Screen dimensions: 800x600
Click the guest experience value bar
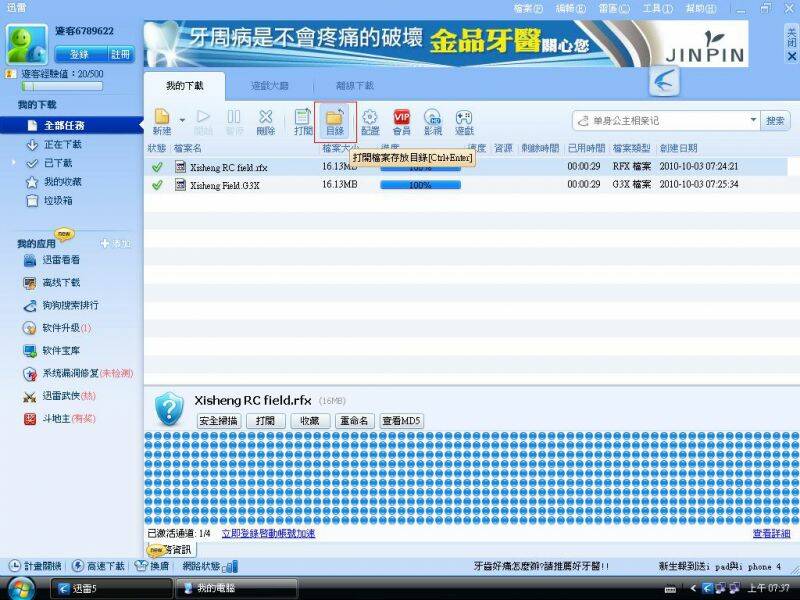coord(62,87)
